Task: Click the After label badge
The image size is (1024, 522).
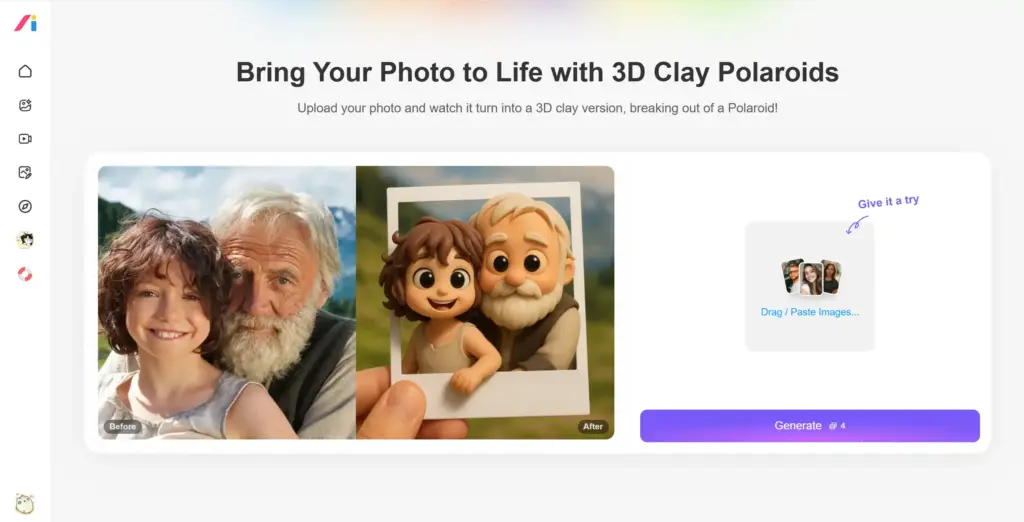Action: pos(593,427)
